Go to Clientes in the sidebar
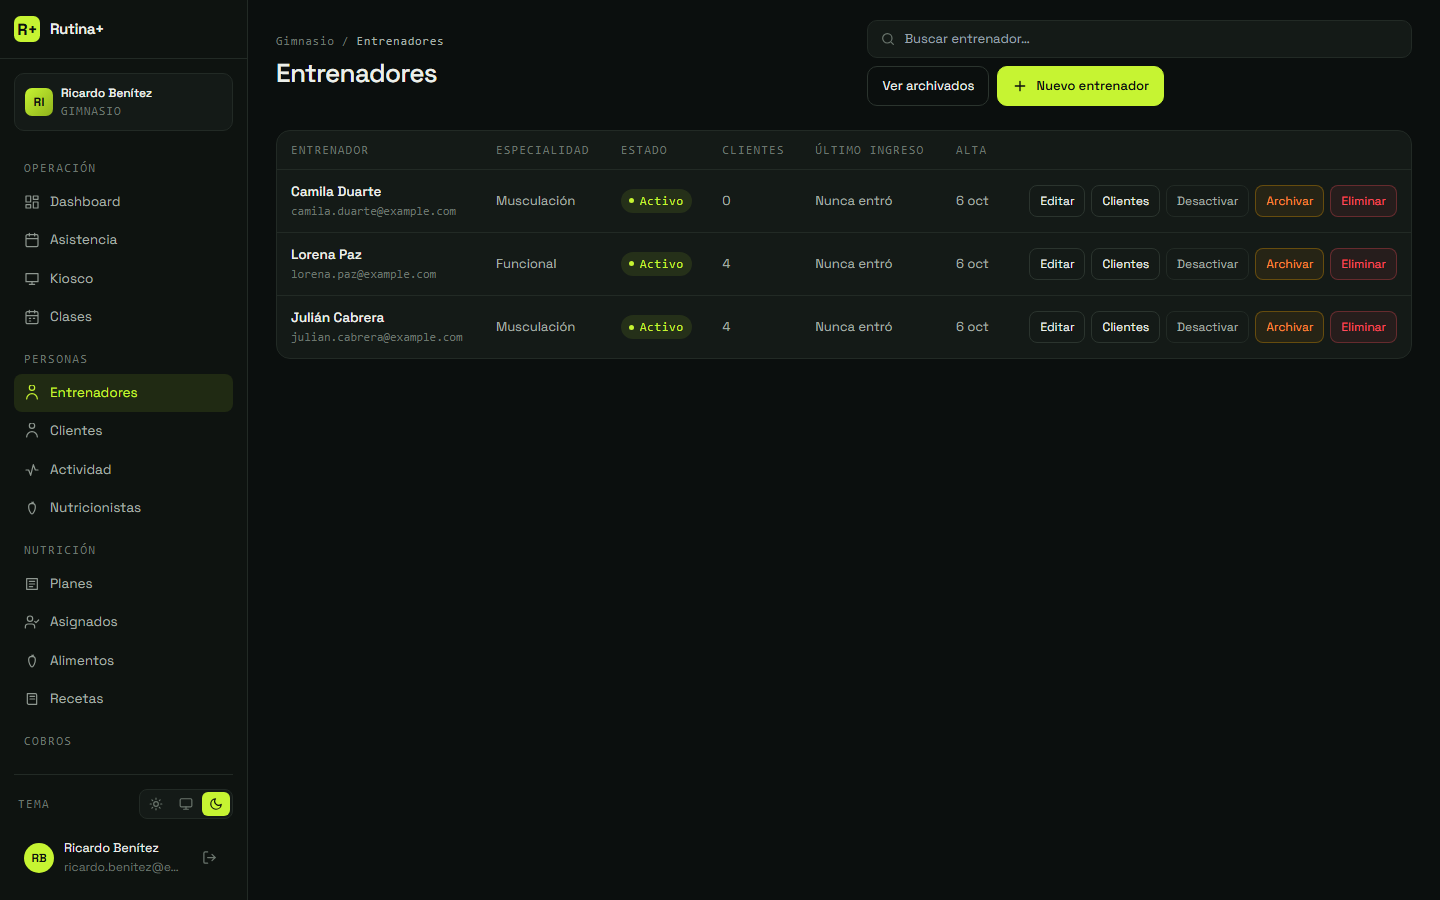The height and width of the screenshot is (900, 1440). pos(123,431)
